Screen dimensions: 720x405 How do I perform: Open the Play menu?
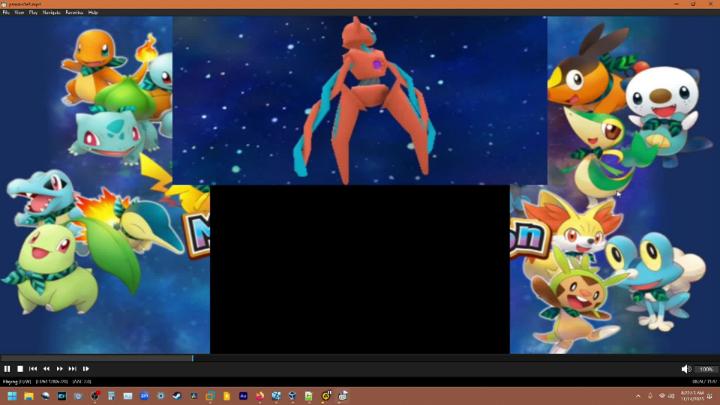pyautogui.click(x=33, y=12)
